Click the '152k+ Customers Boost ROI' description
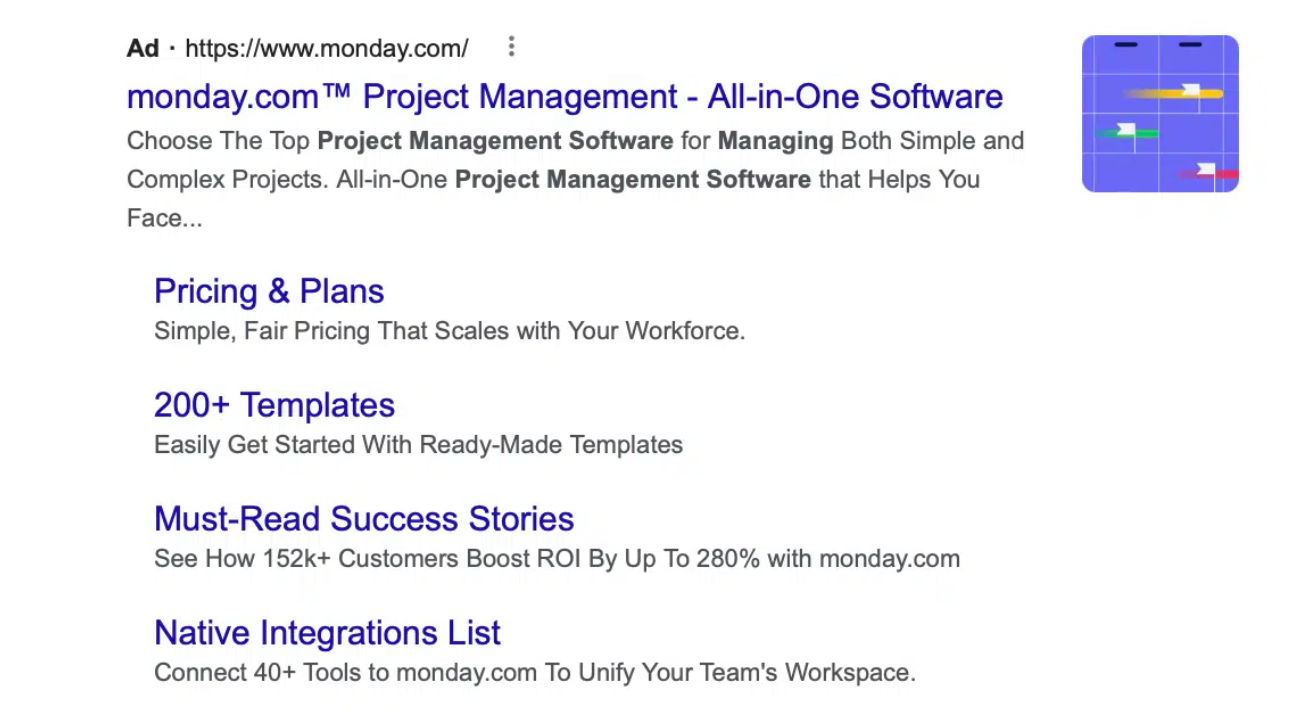This screenshot has height=710, width=1311. (556, 559)
